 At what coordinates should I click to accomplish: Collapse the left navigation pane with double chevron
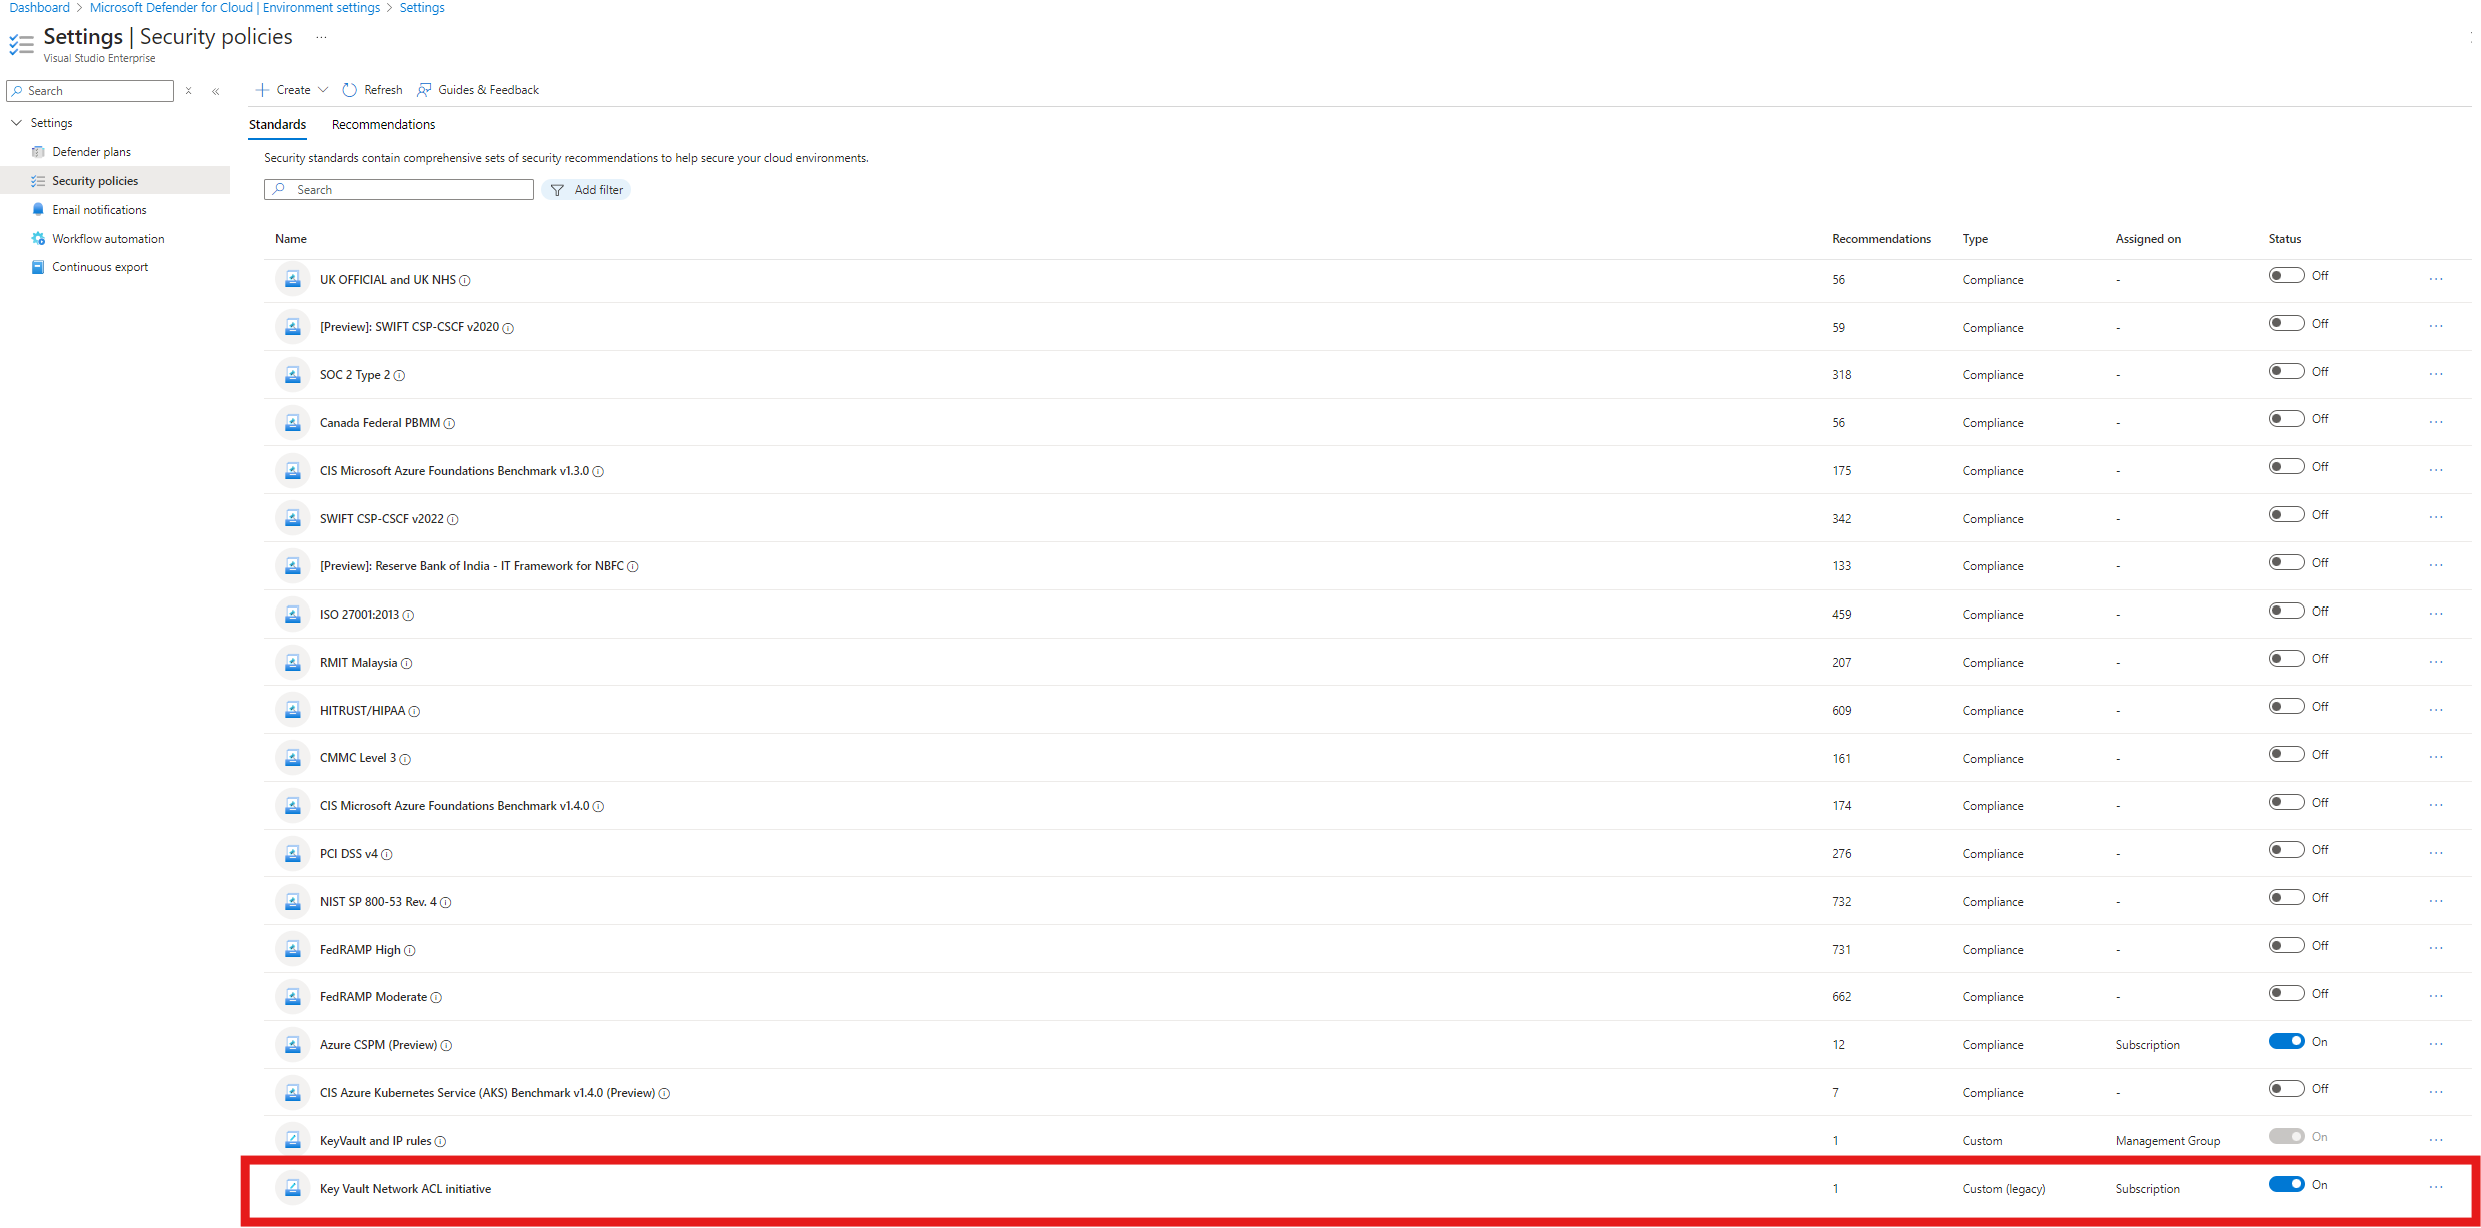[216, 91]
